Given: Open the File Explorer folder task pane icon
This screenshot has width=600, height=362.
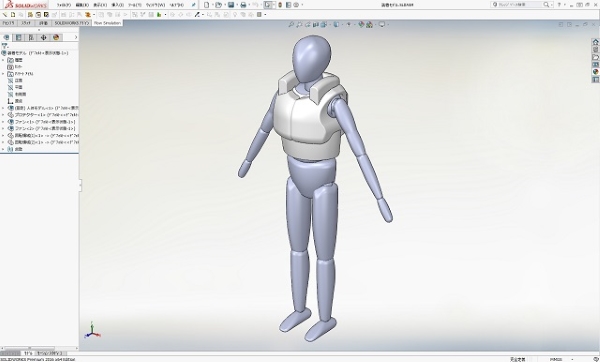Looking at the screenshot, I should pyautogui.click(x=595, y=57).
